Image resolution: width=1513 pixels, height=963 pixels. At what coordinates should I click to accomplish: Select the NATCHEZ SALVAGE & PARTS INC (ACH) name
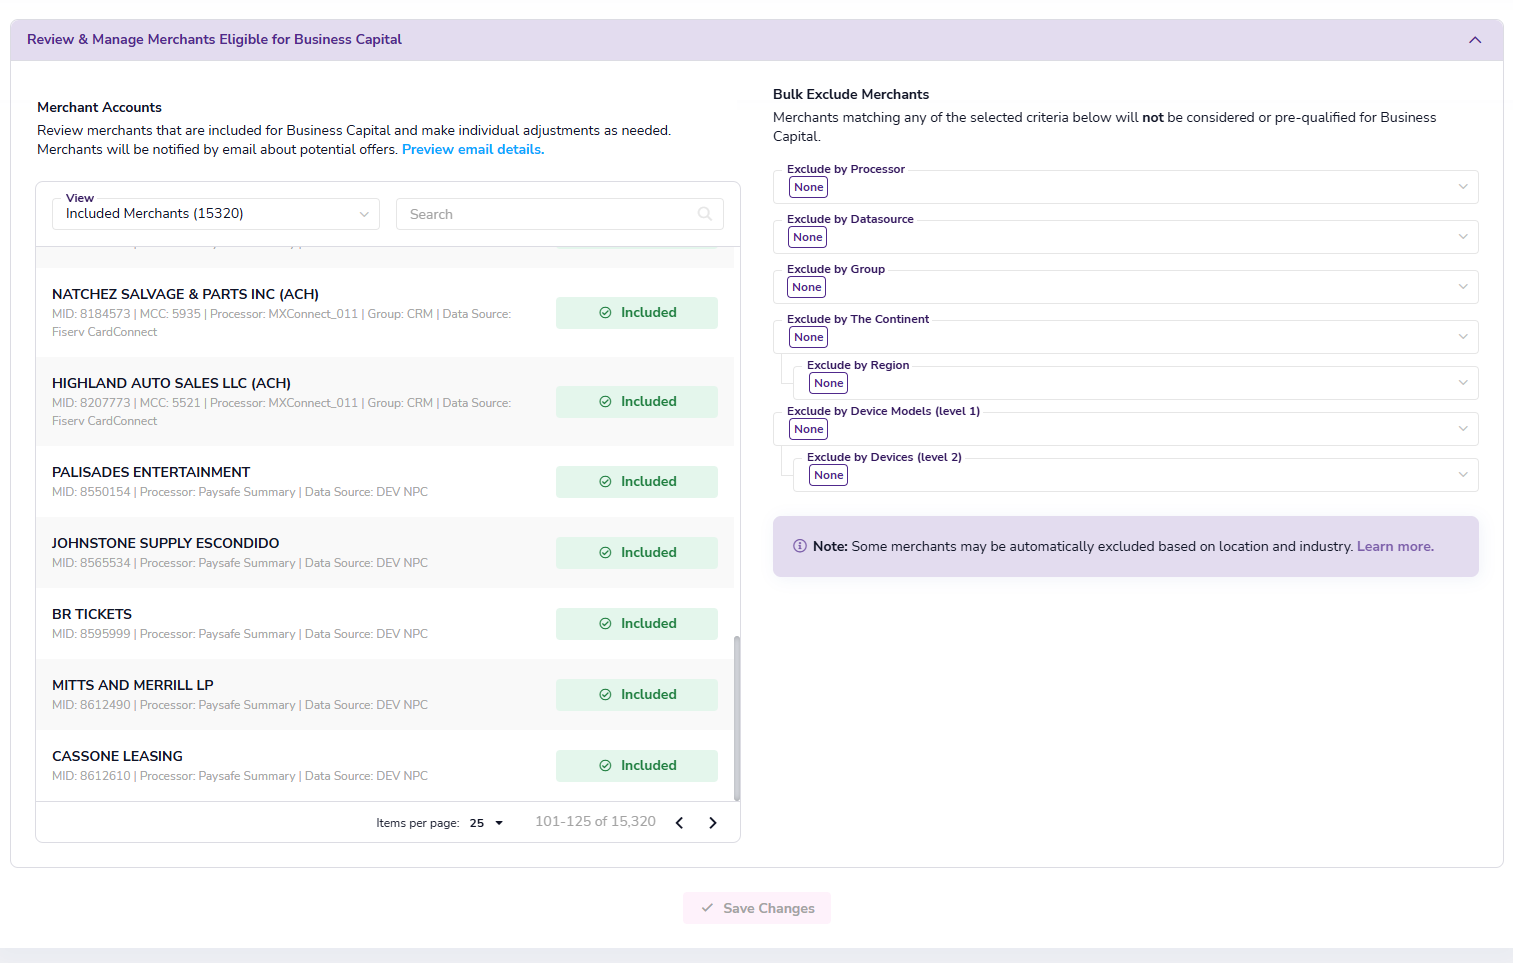pyautogui.click(x=185, y=294)
